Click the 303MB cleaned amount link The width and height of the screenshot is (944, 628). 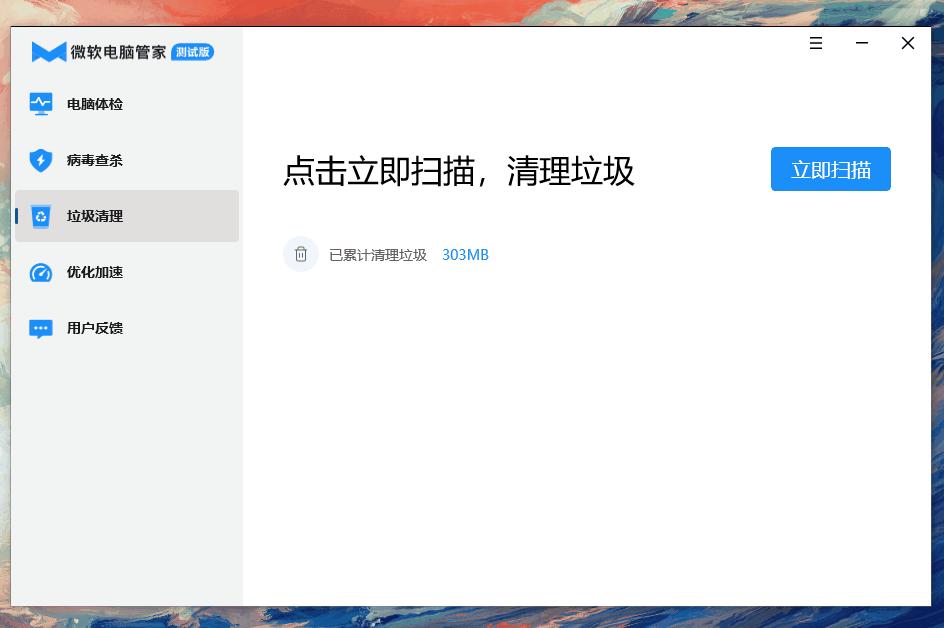point(465,255)
